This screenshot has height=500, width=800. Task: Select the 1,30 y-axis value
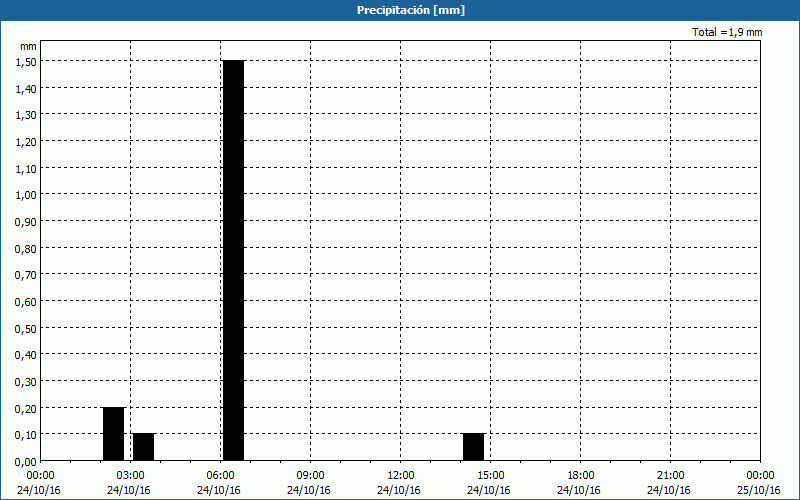tap(26, 115)
